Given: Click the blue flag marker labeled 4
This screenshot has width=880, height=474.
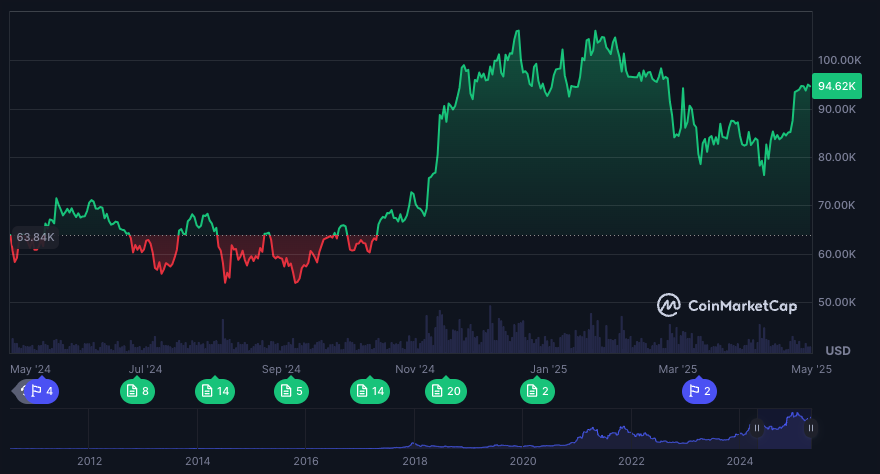Looking at the screenshot, I should 42,391.
